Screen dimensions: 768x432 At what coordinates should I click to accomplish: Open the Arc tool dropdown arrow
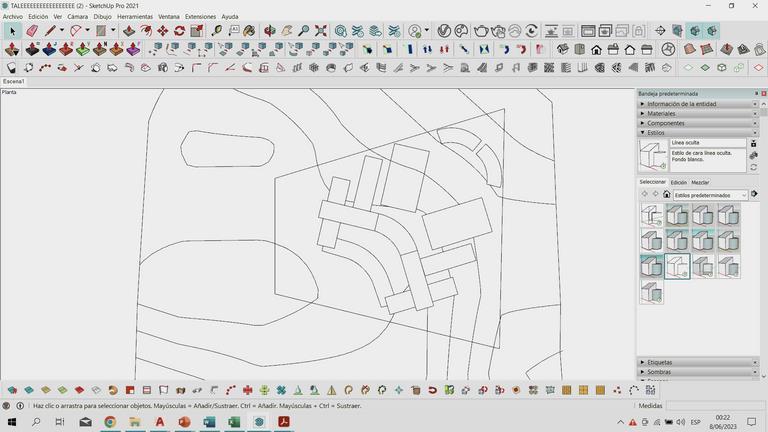pyautogui.click(x=87, y=30)
